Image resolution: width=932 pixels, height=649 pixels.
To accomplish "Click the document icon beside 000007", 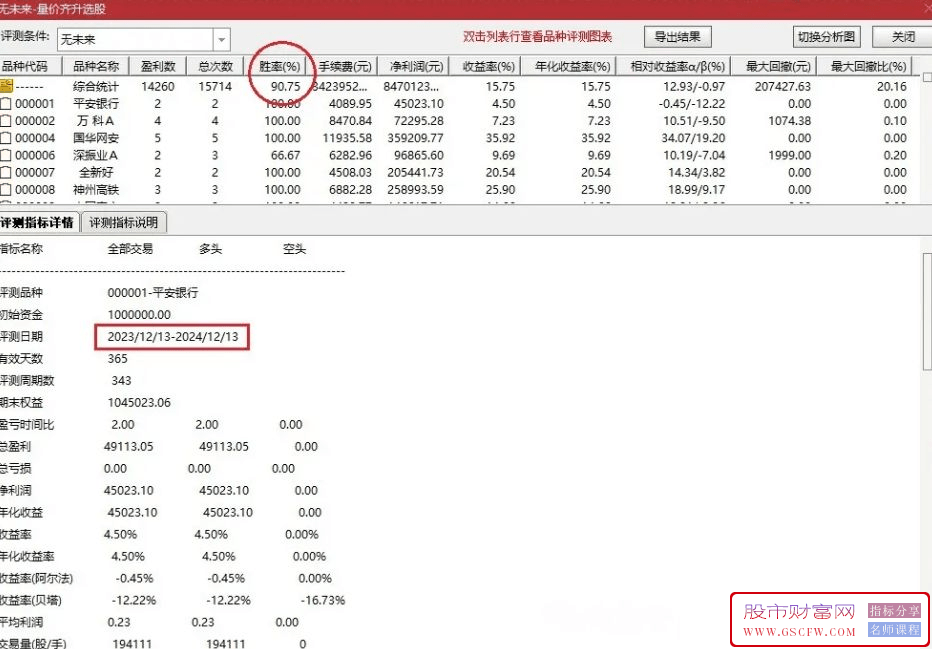I will [x=6, y=172].
